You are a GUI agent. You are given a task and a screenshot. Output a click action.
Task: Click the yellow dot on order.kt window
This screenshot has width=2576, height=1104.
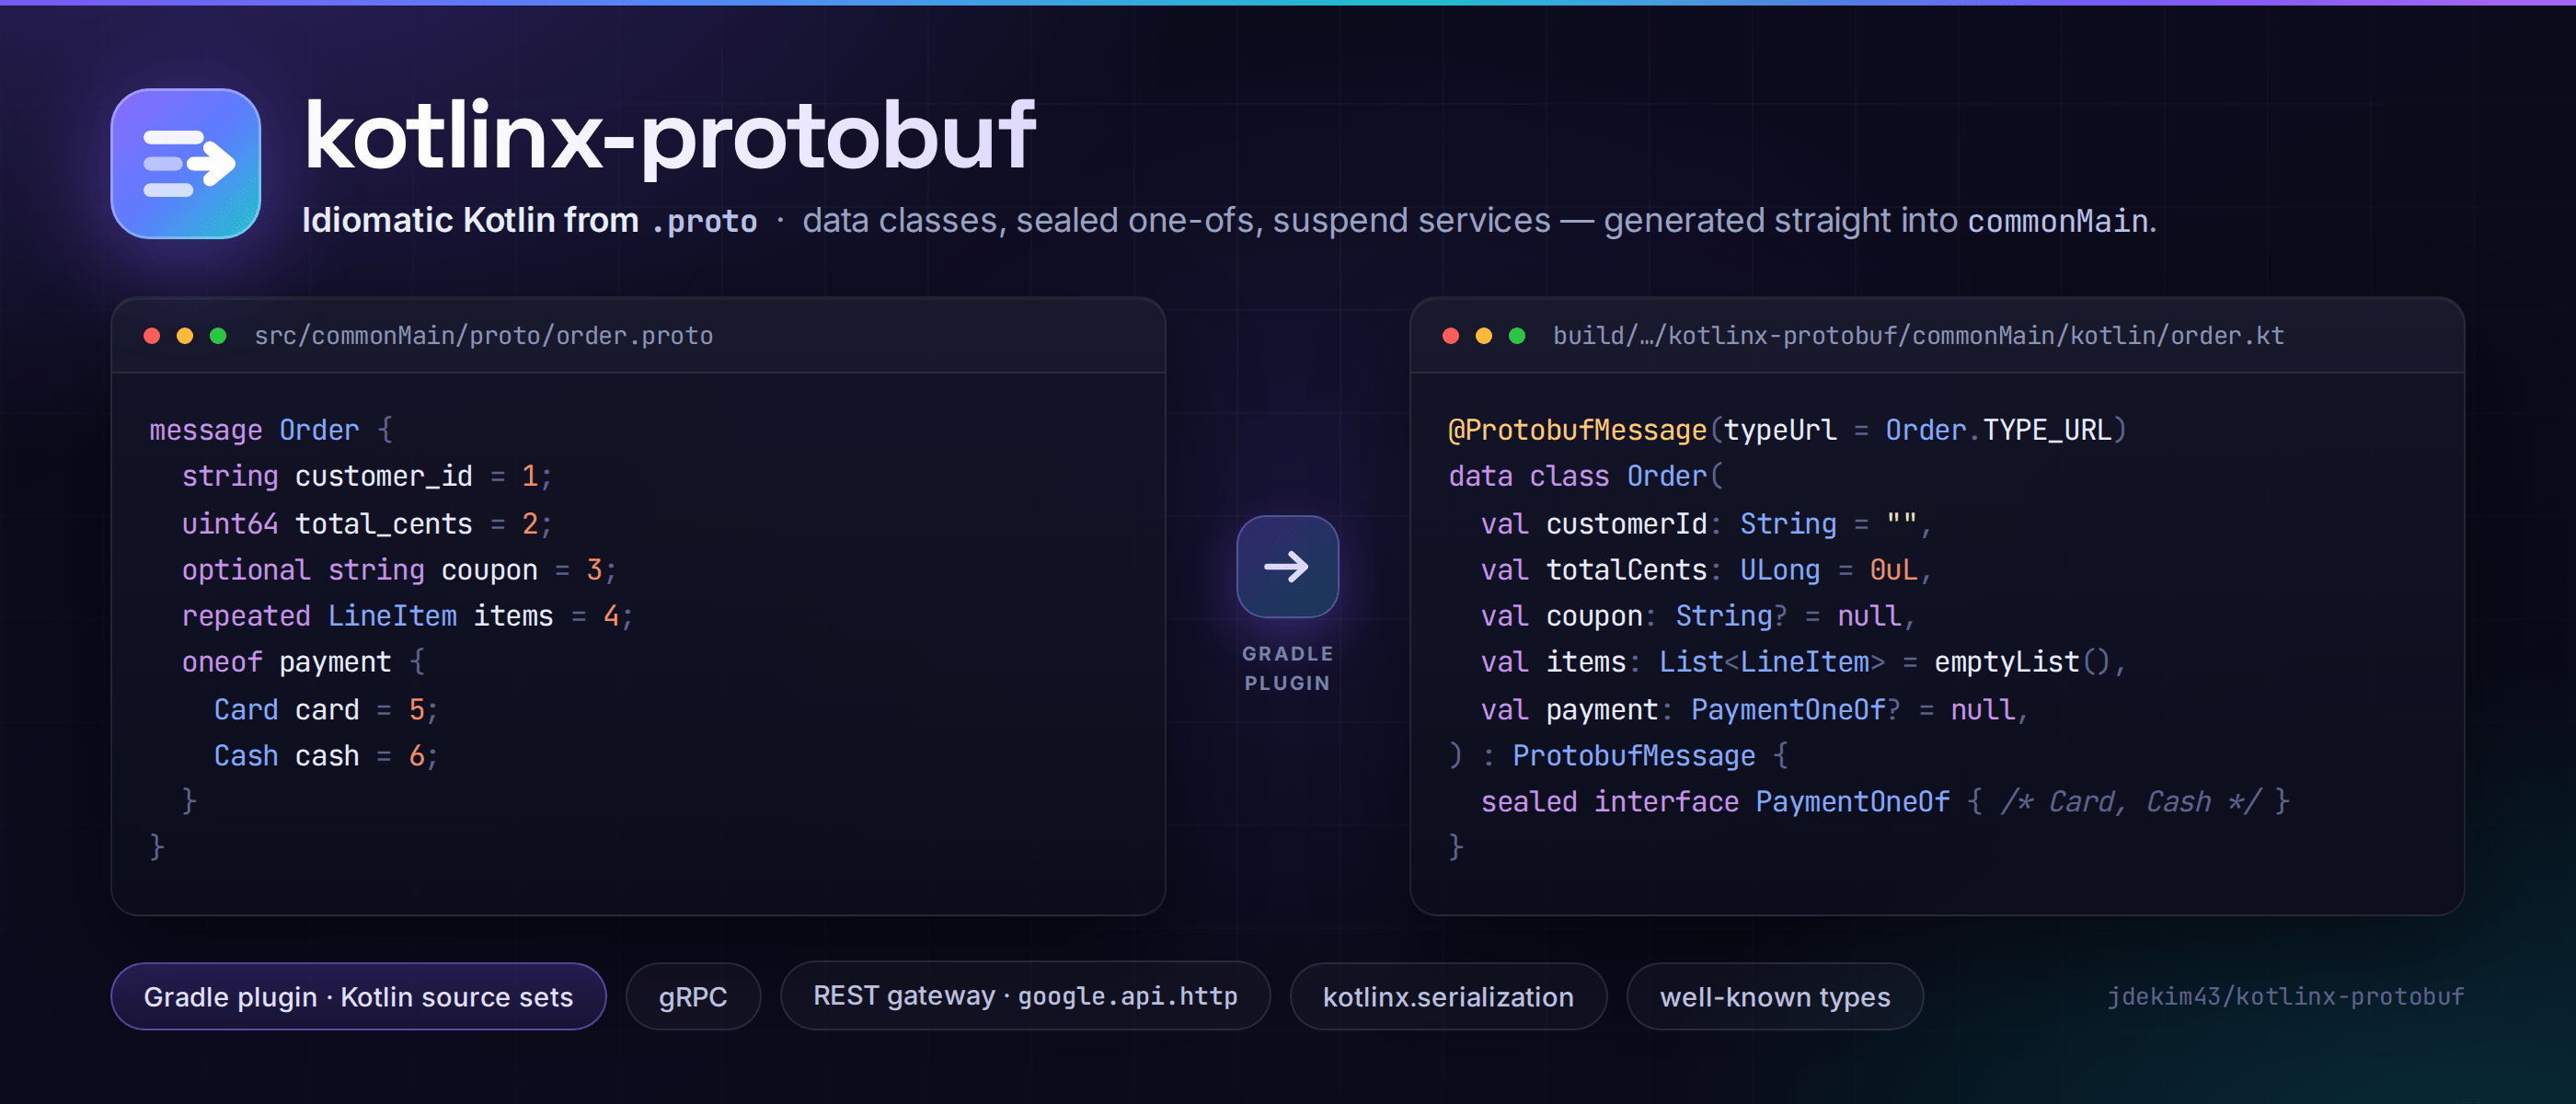1484,336
